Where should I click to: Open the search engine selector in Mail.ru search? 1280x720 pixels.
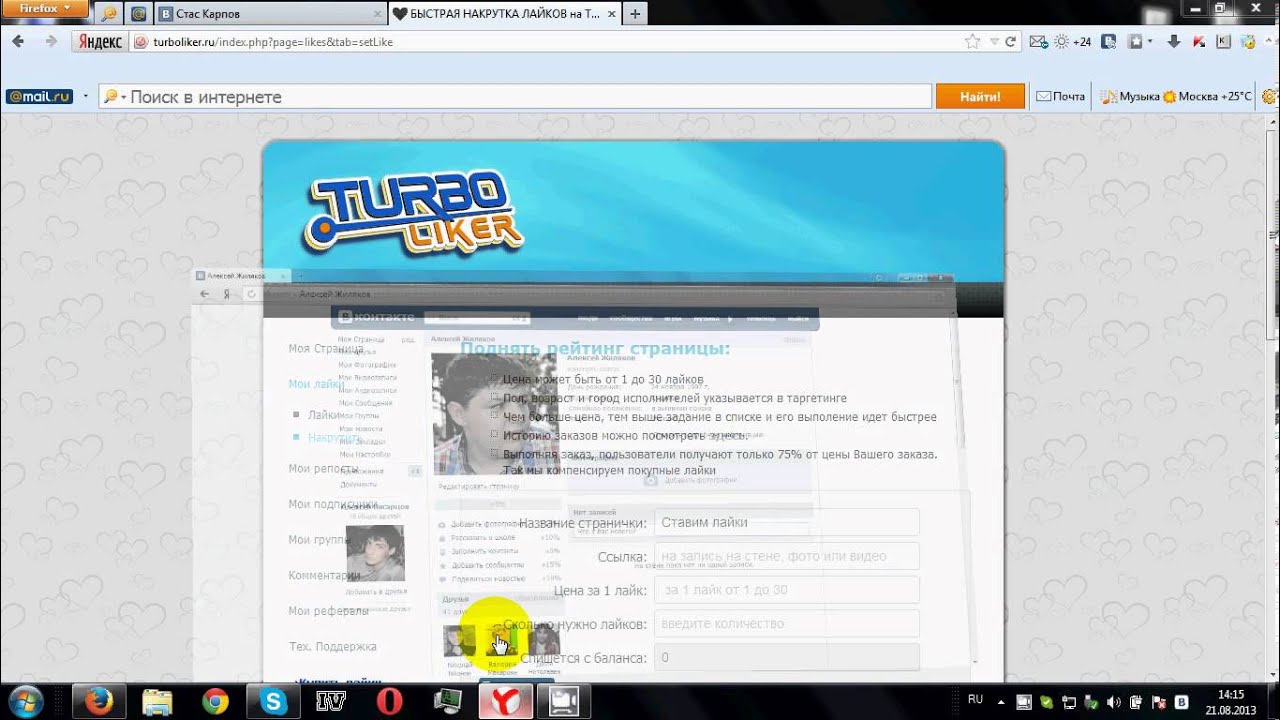(115, 97)
